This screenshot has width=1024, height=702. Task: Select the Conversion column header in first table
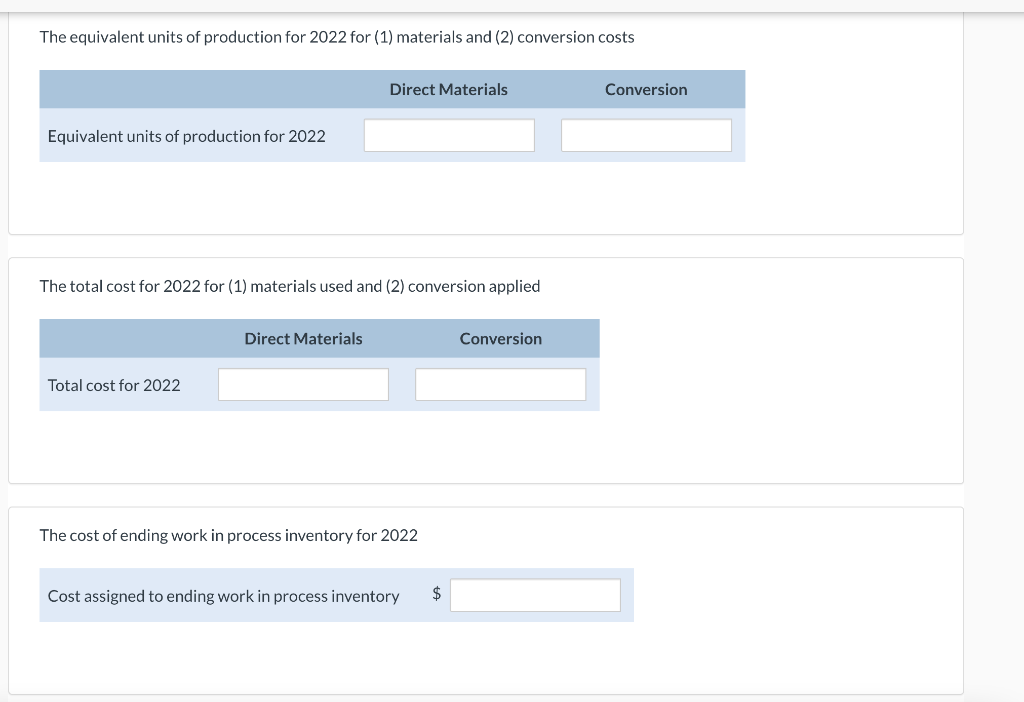point(646,89)
